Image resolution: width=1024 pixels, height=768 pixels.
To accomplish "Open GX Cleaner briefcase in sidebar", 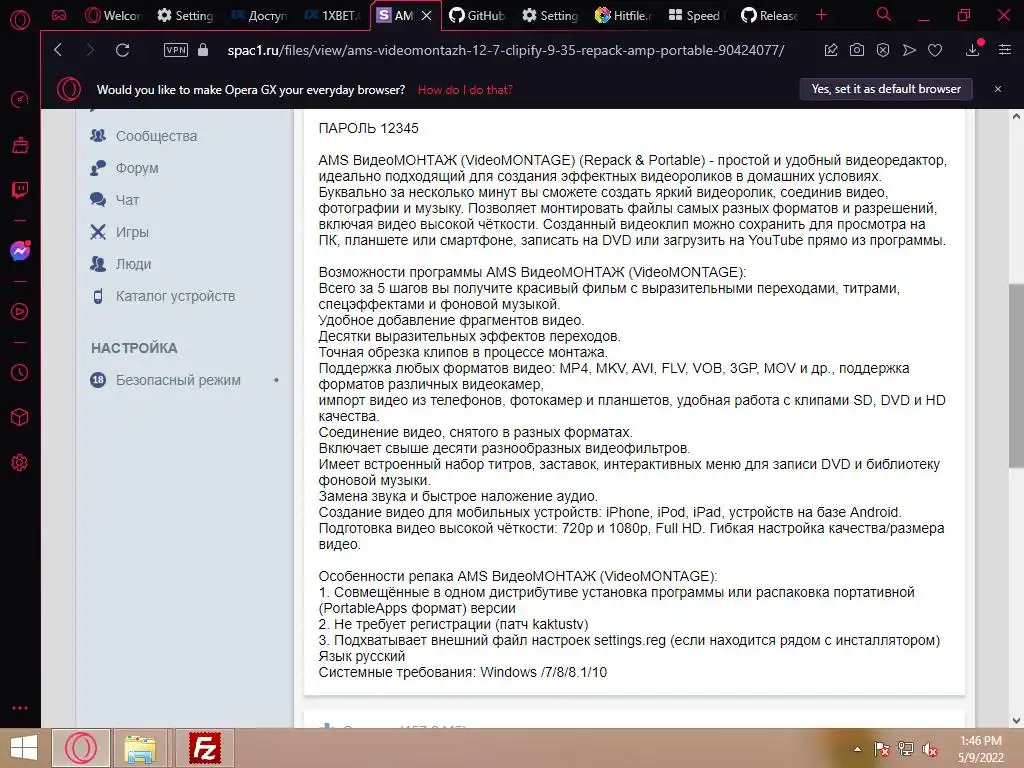I will 20,145.
